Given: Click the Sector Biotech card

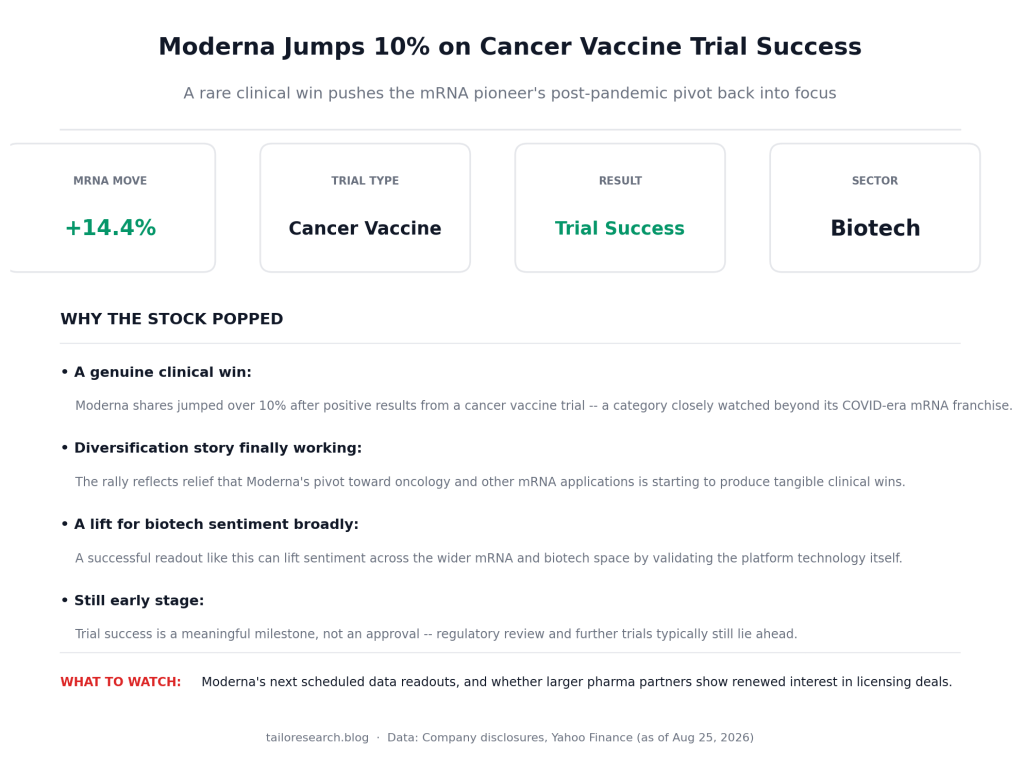Looking at the screenshot, I should click(875, 208).
